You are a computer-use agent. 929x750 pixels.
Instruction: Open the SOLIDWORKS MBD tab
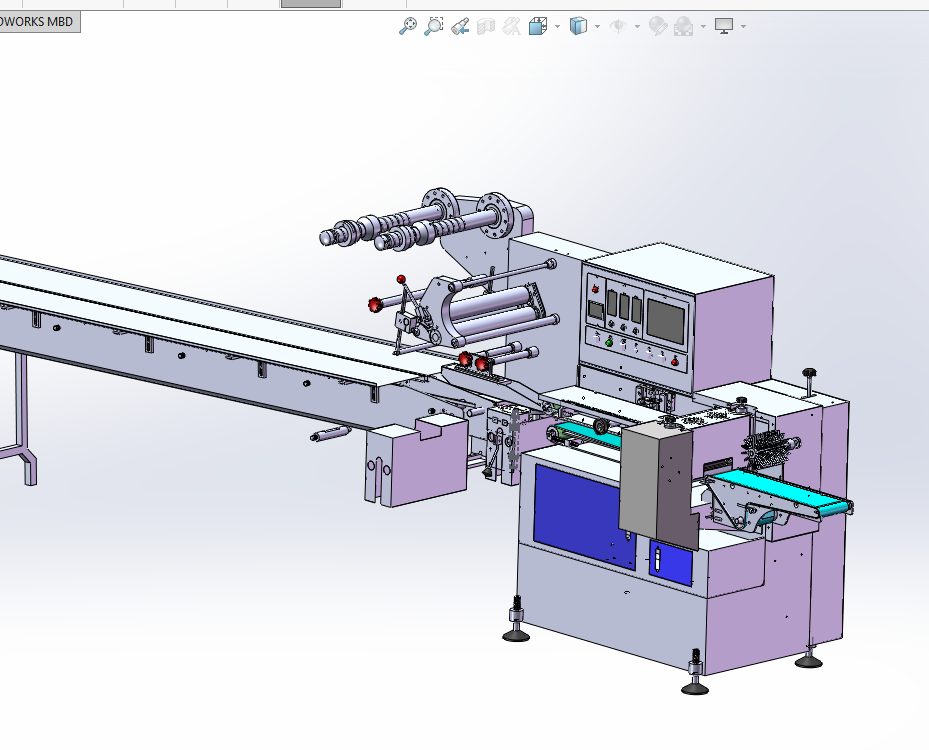pyautogui.click(x=39, y=22)
